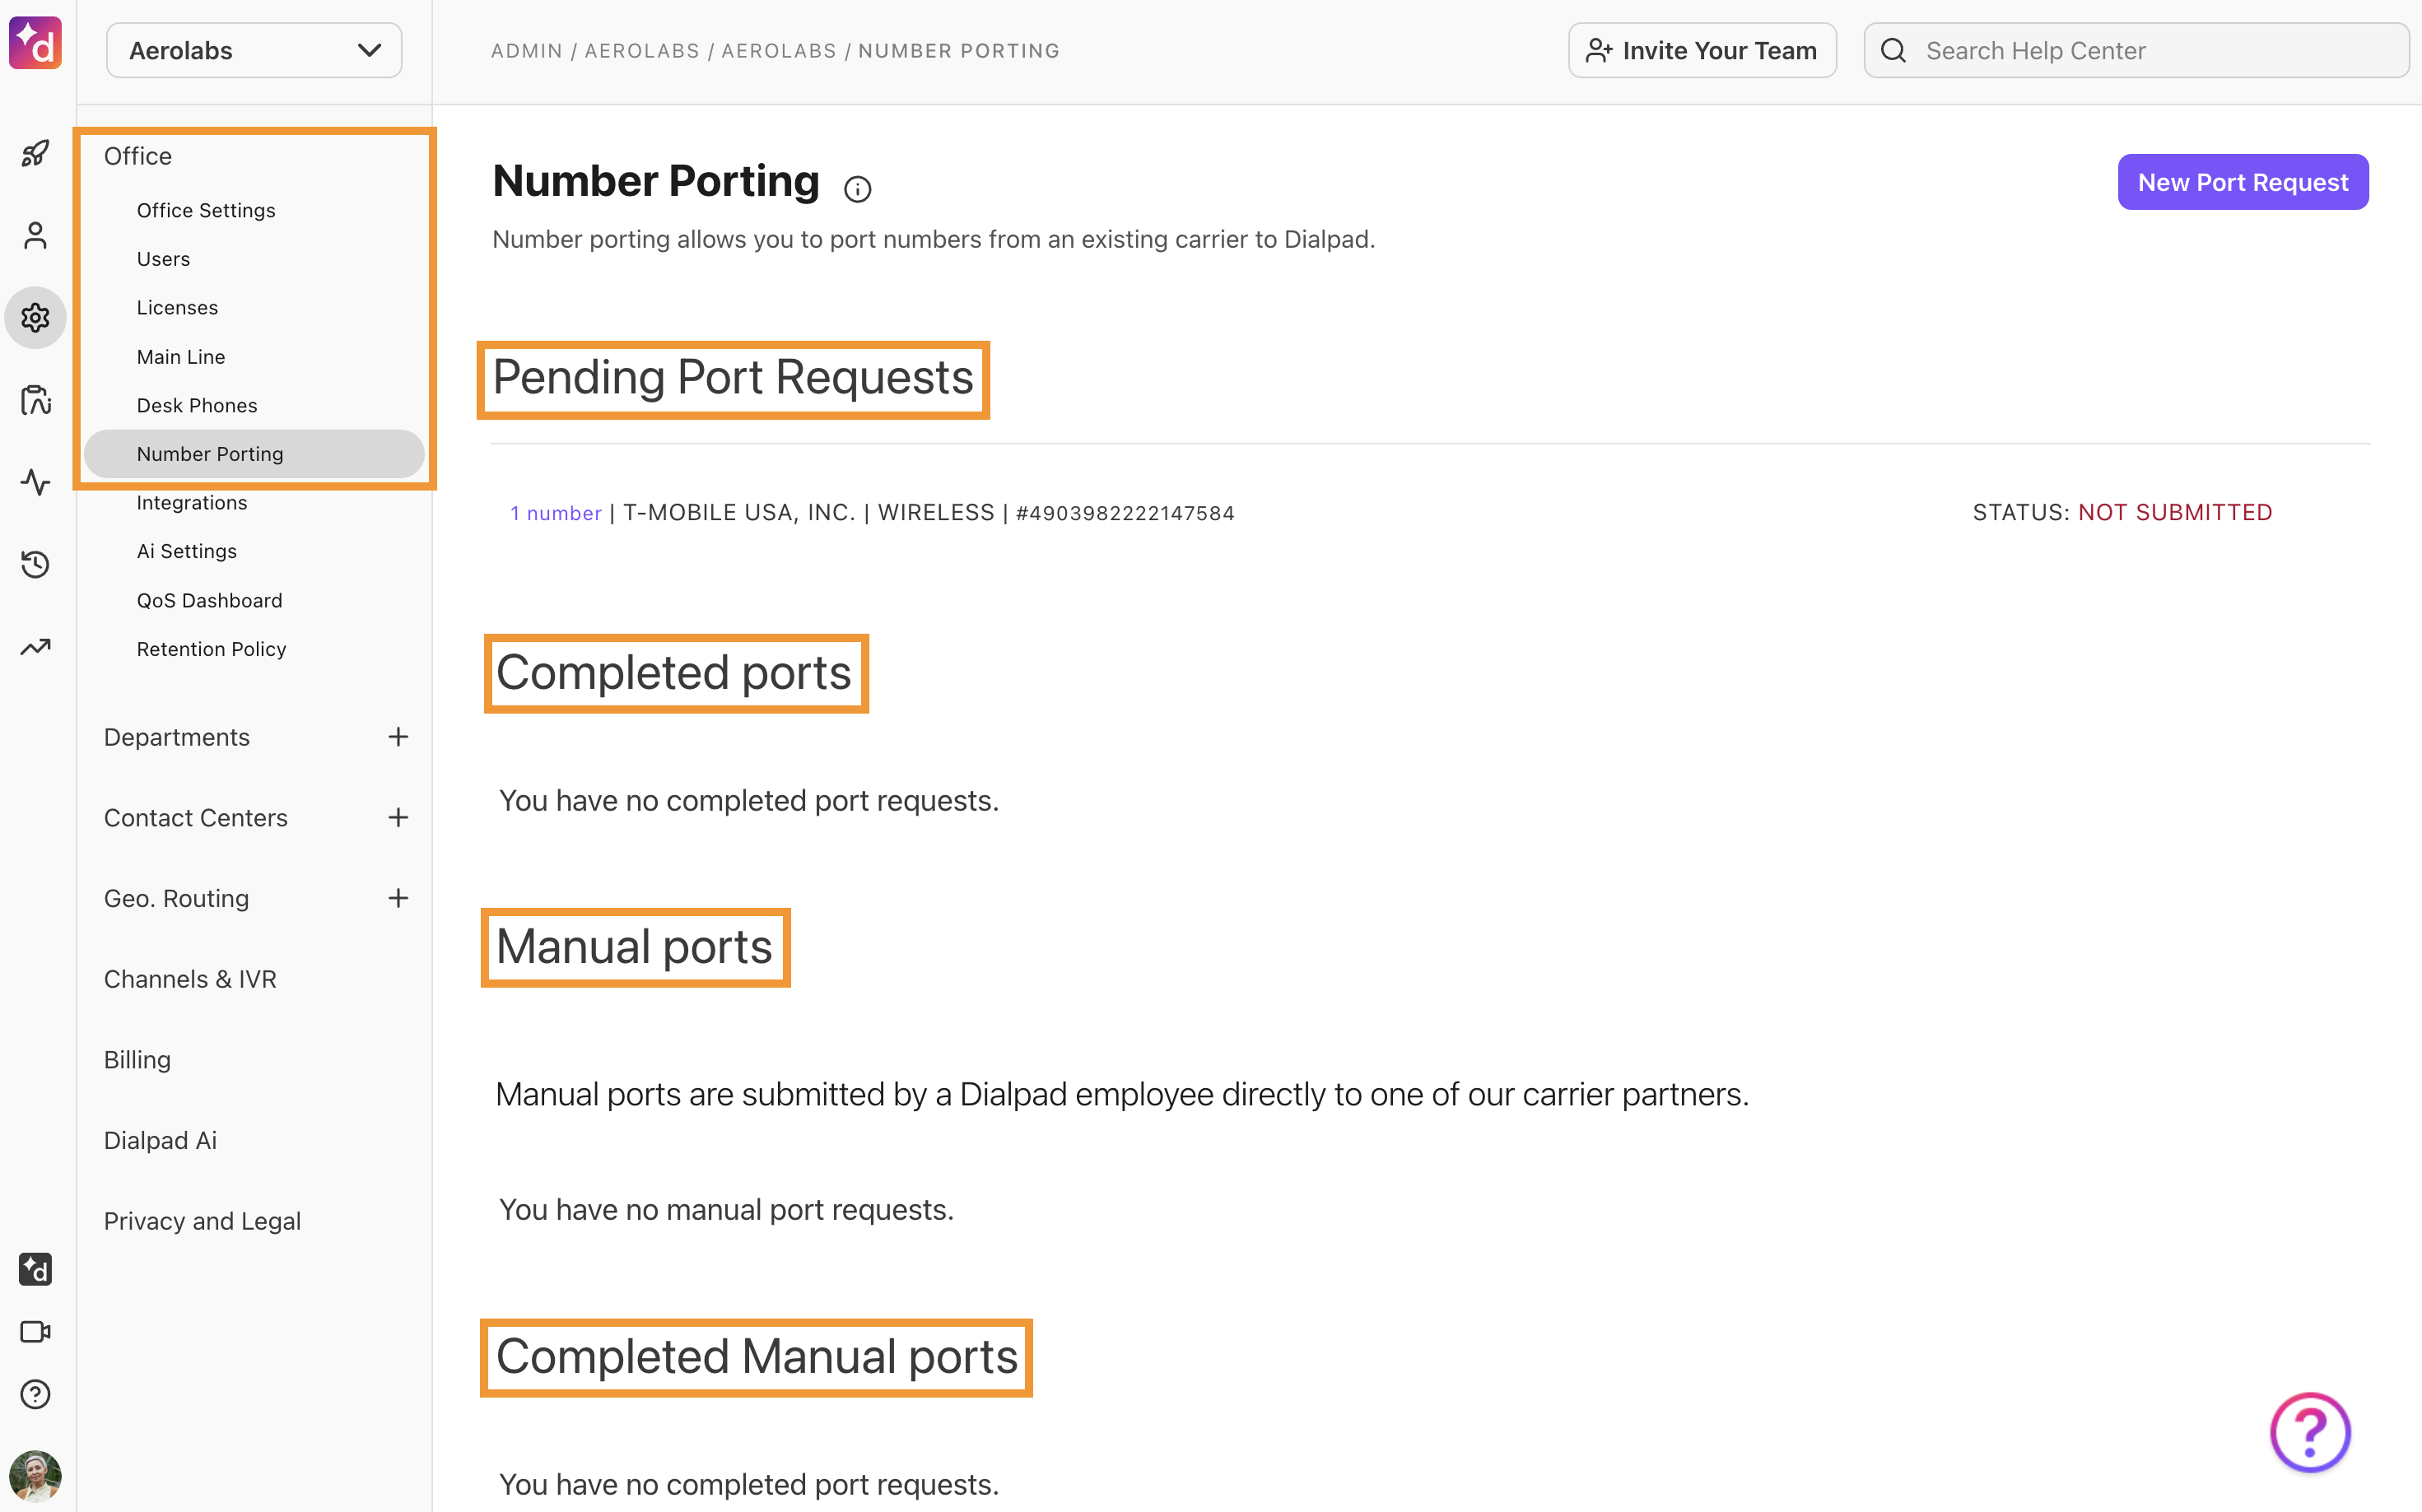The width and height of the screenshot is (2422, 1512).
Task: Select the Number Porting menu item
Action: [x=254, y=454]
